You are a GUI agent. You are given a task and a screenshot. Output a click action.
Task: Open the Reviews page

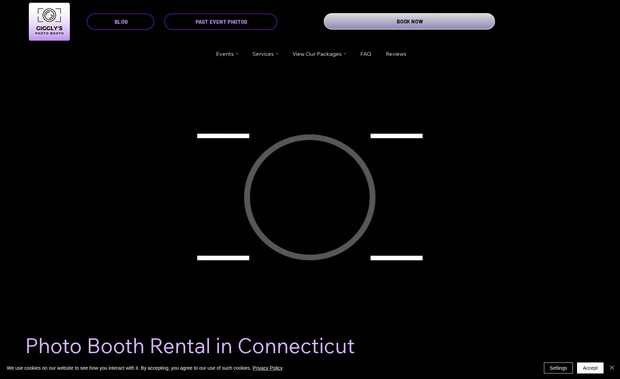coord(396,54)
